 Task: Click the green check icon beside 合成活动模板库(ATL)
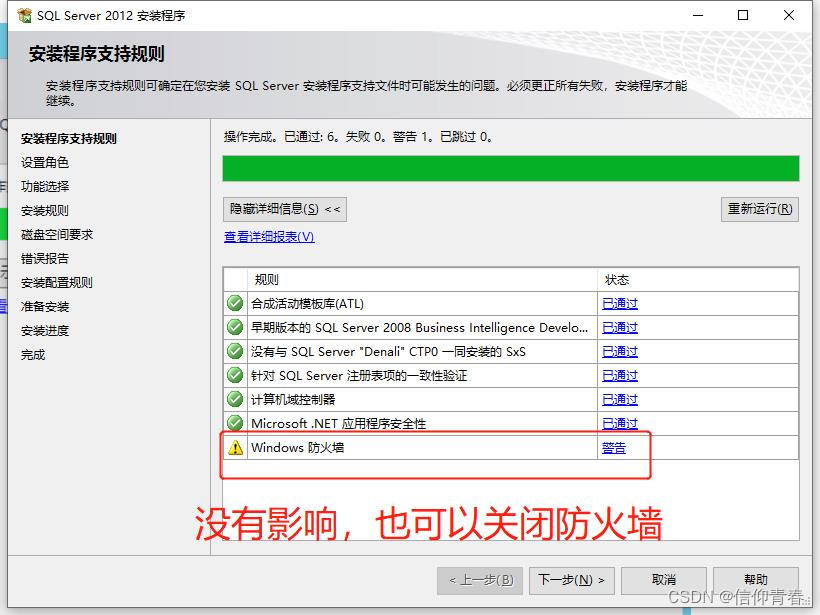pos(235,303)
